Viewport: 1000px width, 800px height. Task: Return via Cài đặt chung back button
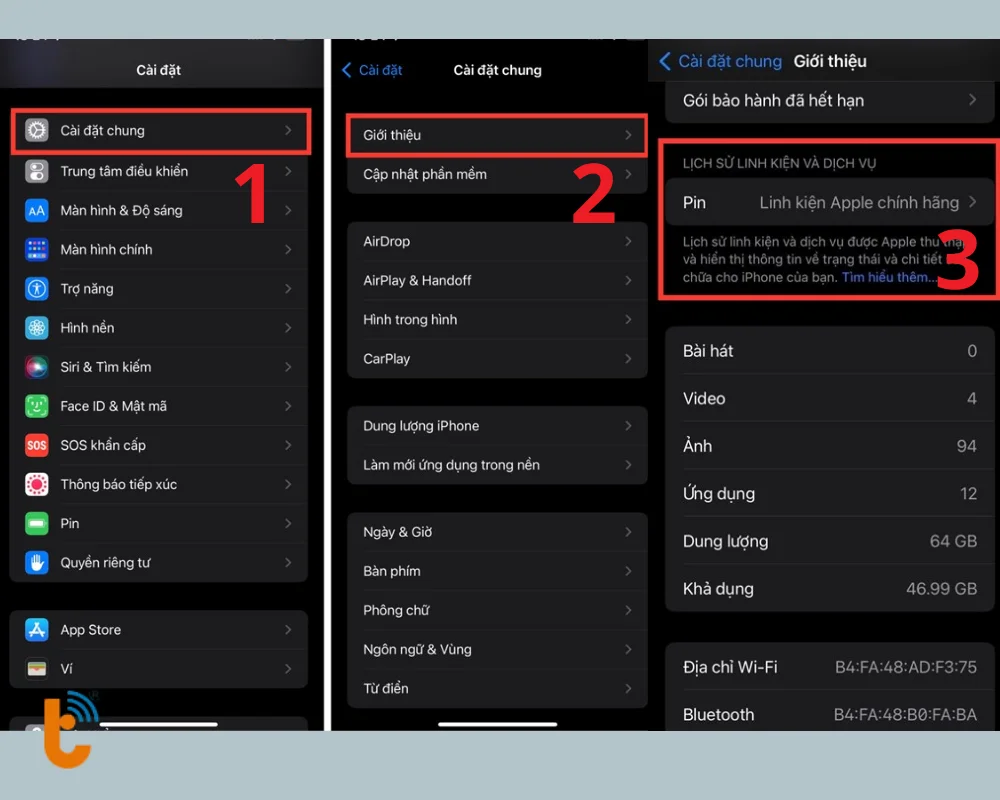pyautogui.click(x=720, y=62)
